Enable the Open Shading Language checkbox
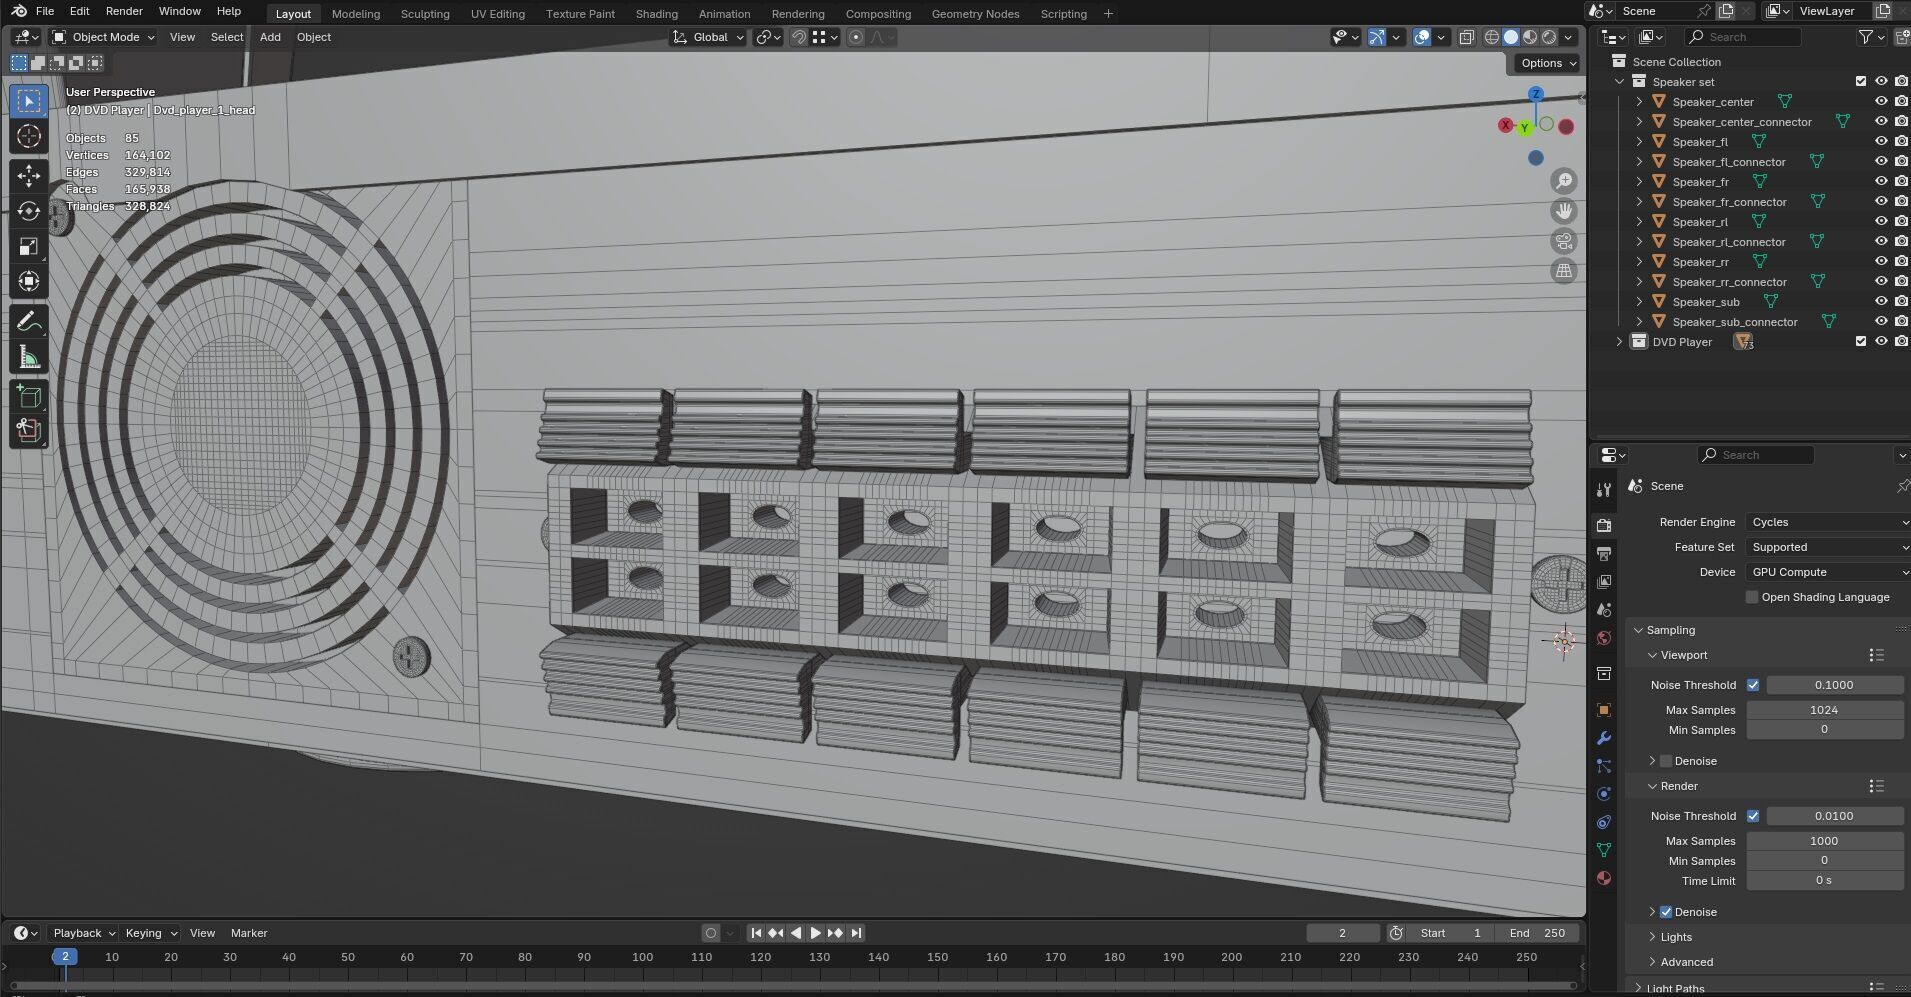The width and height of the screenshot is (1911, 997). (x=1752, y=597)
